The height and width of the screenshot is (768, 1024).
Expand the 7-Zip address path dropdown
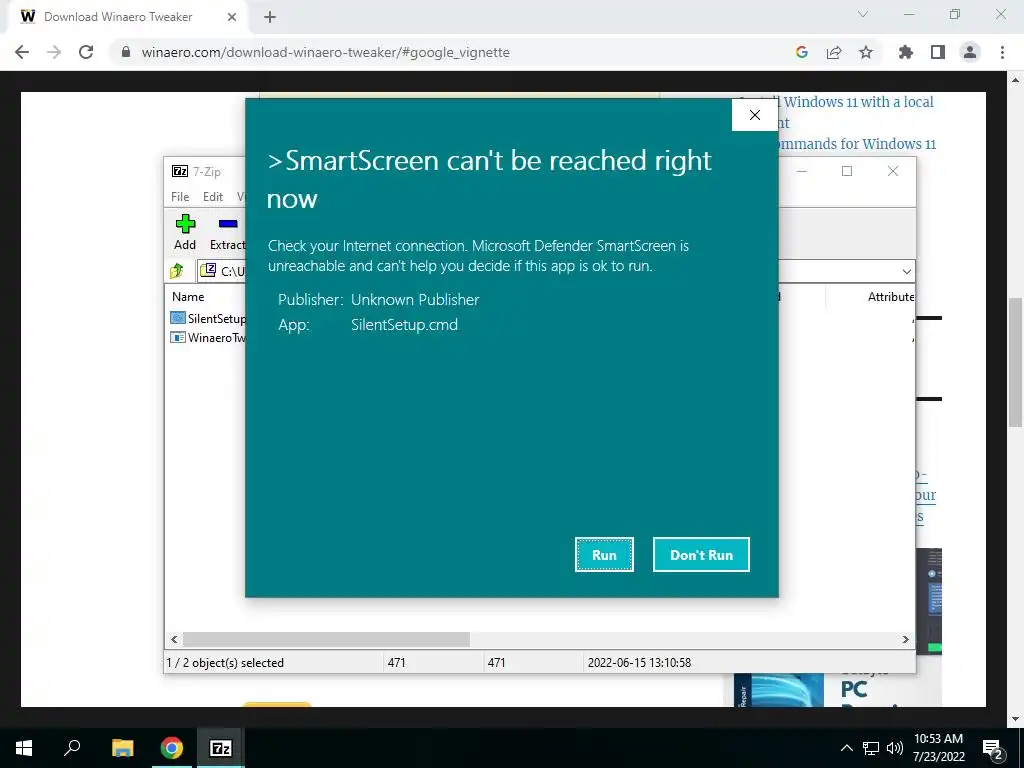(906, 271)
